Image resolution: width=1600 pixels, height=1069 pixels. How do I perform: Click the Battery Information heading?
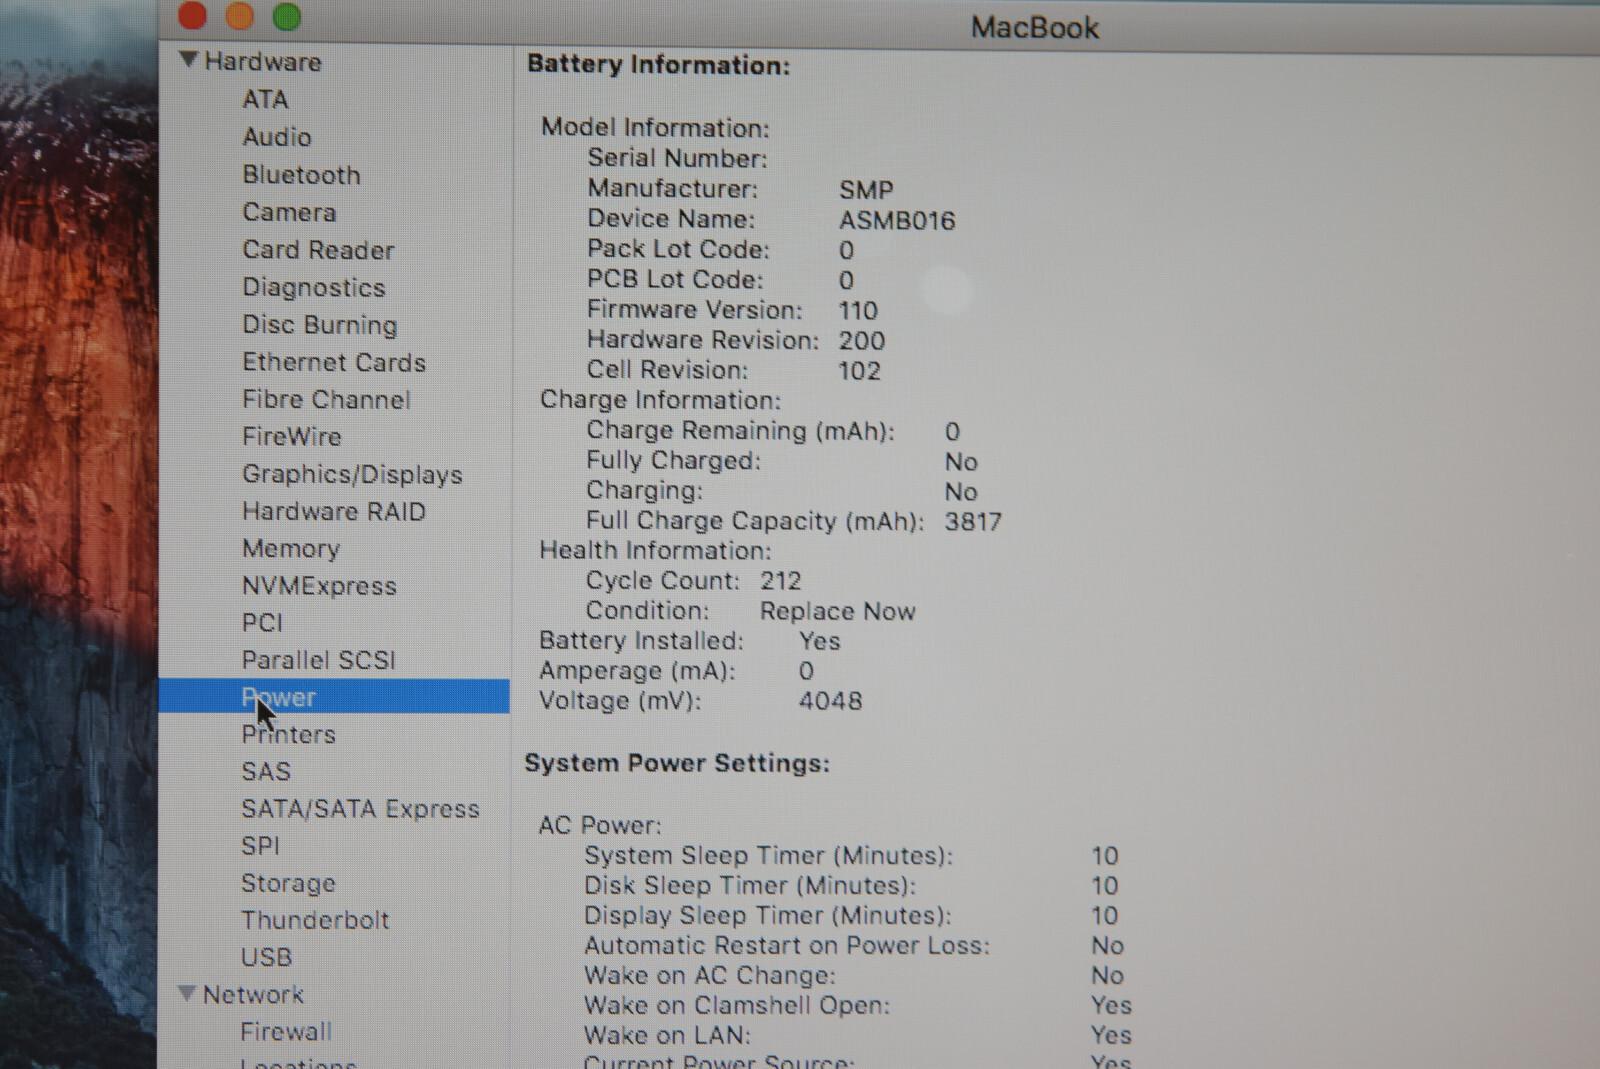click(x=658, y=65)
